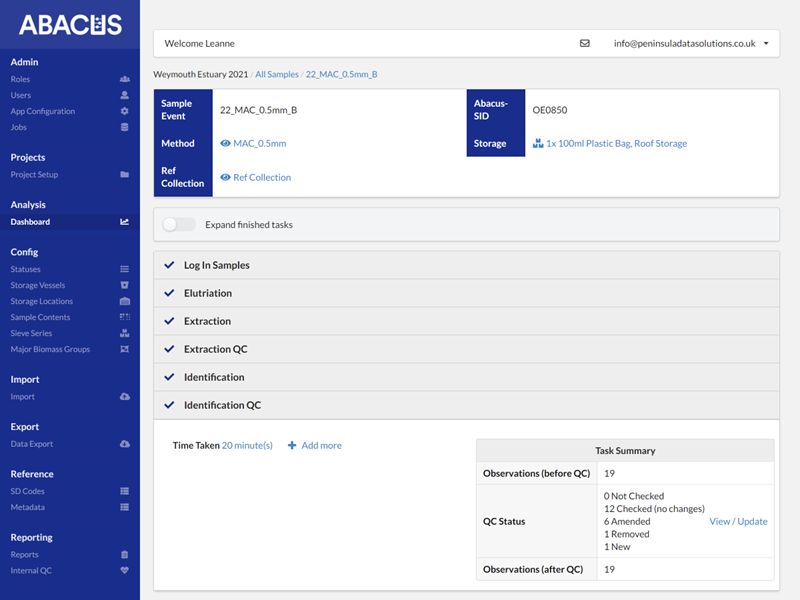Toggle the Expand finished tasks switch
The image size is (800, 600).
(x=180, y=225)
